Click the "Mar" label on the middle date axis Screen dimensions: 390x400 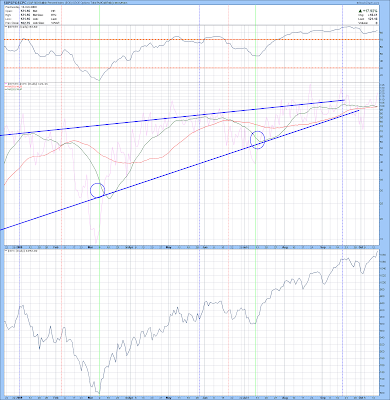pos(90,247)
